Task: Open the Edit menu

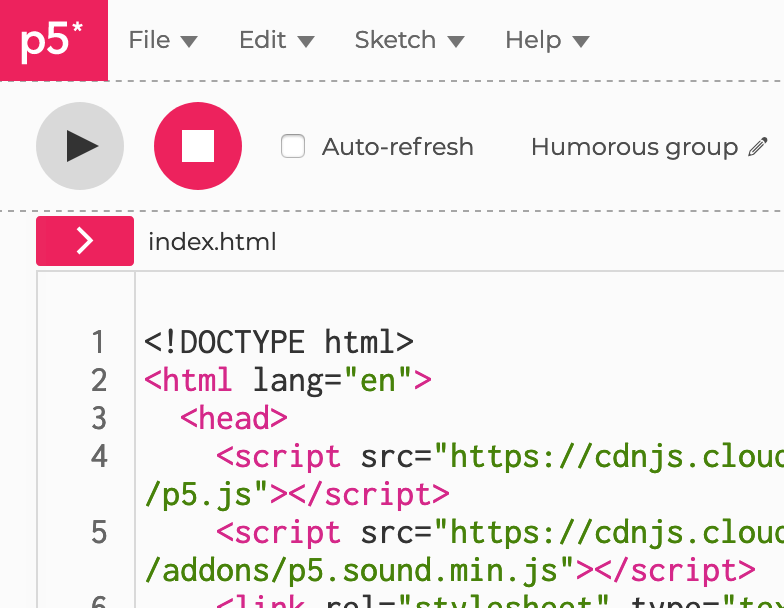Action: coord(276,40)
